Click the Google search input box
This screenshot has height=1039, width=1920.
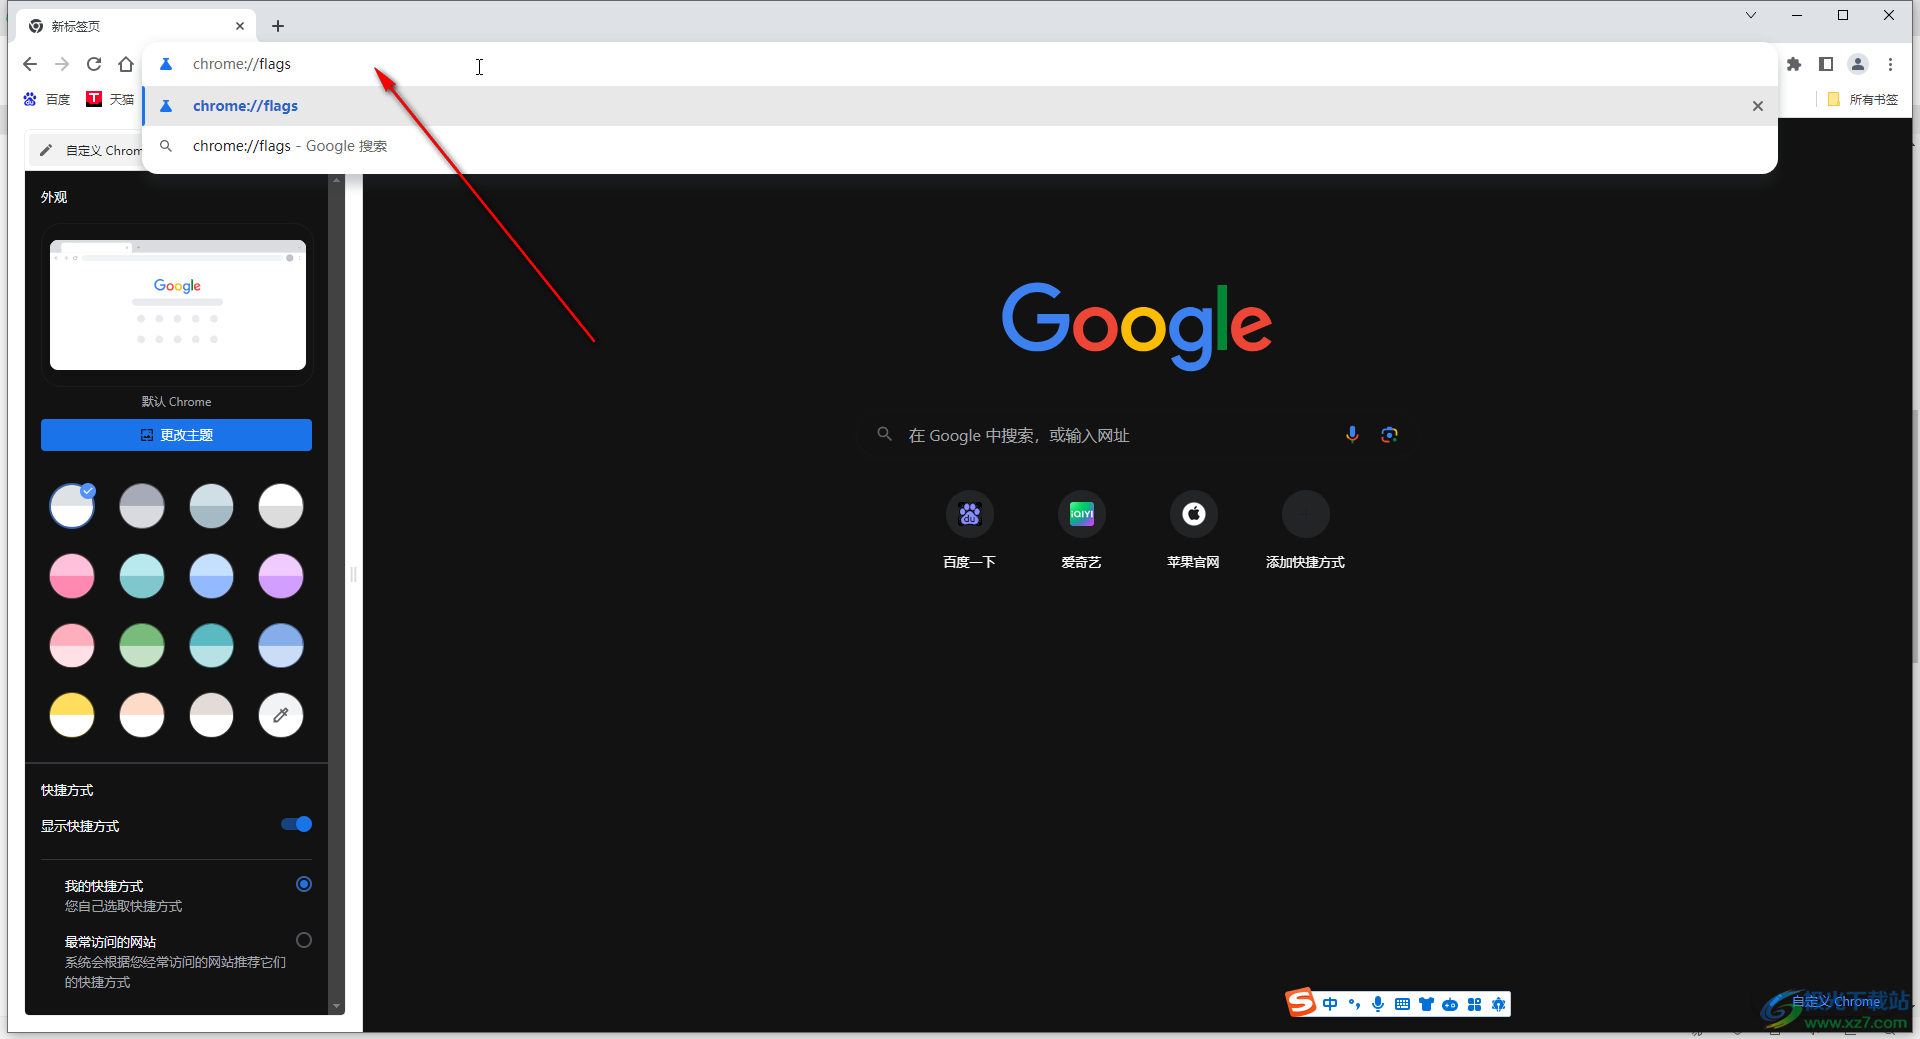1137,435
